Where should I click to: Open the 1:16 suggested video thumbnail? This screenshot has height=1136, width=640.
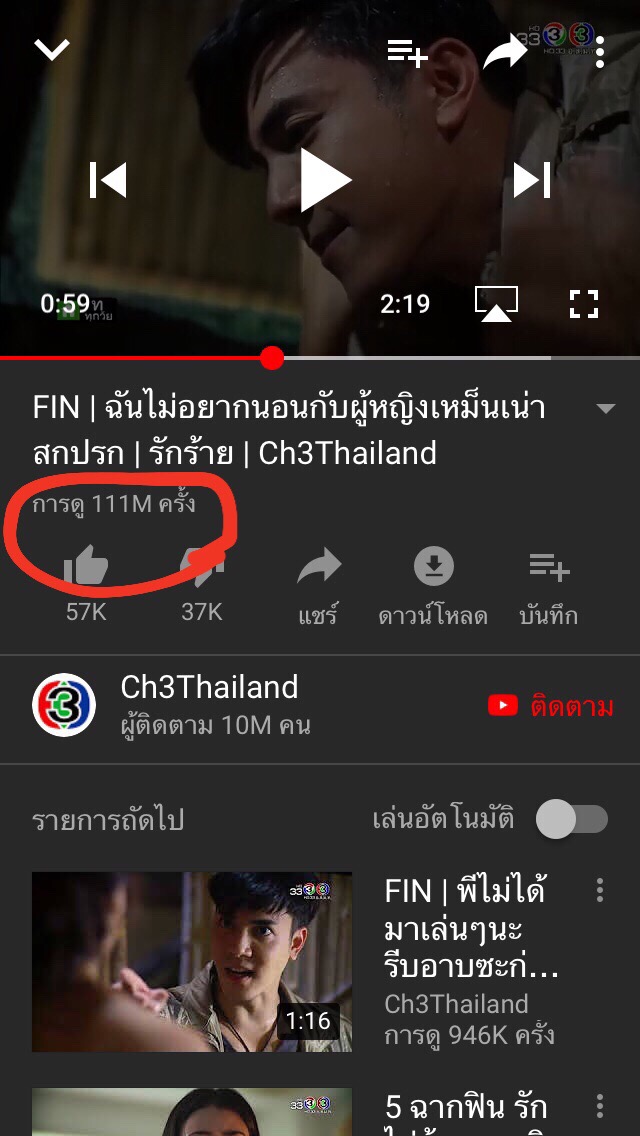[x=192, y=962]
